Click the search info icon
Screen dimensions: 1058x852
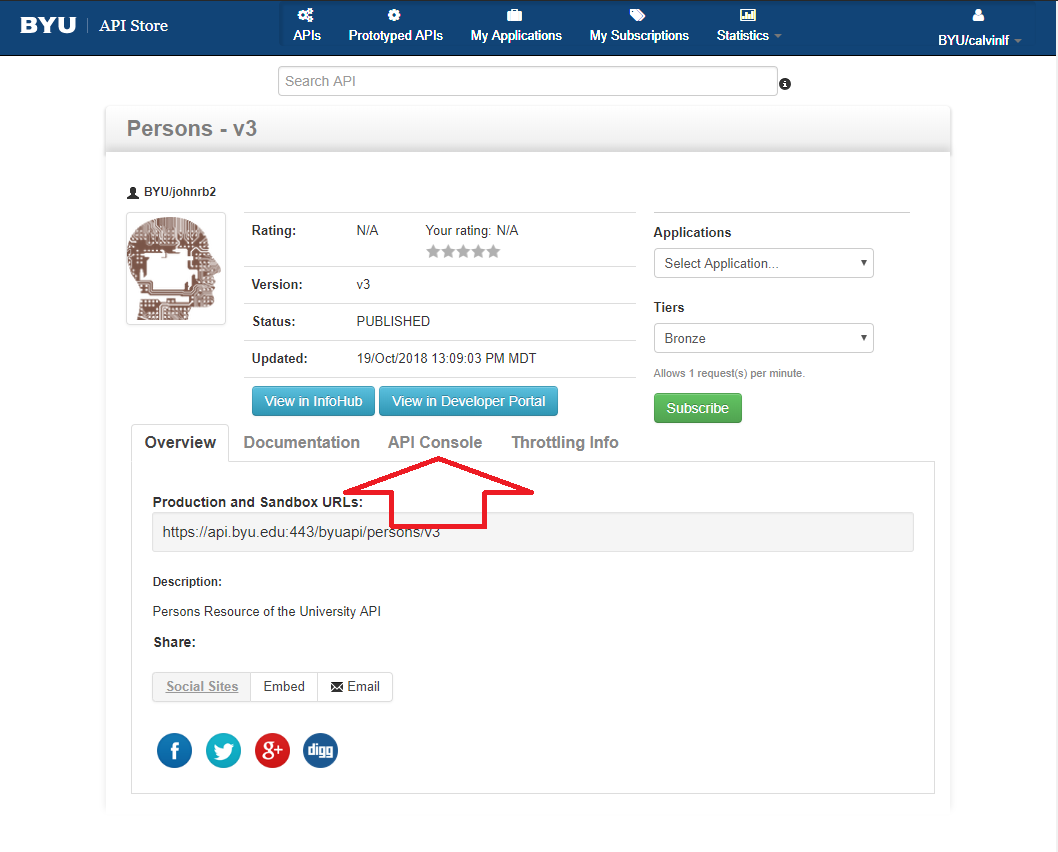click(x=785, y=84)
